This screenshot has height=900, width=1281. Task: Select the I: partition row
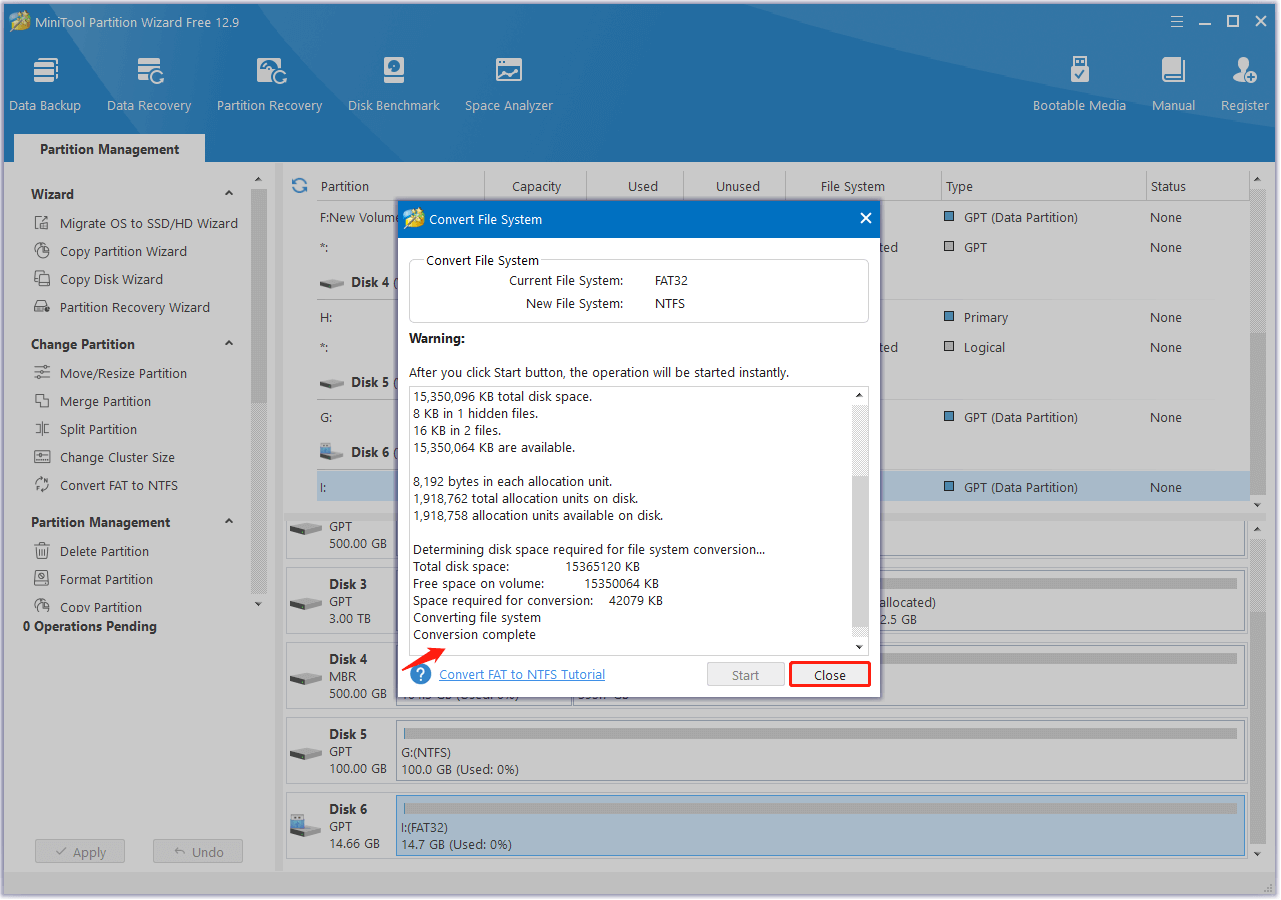tap(783, 487)
